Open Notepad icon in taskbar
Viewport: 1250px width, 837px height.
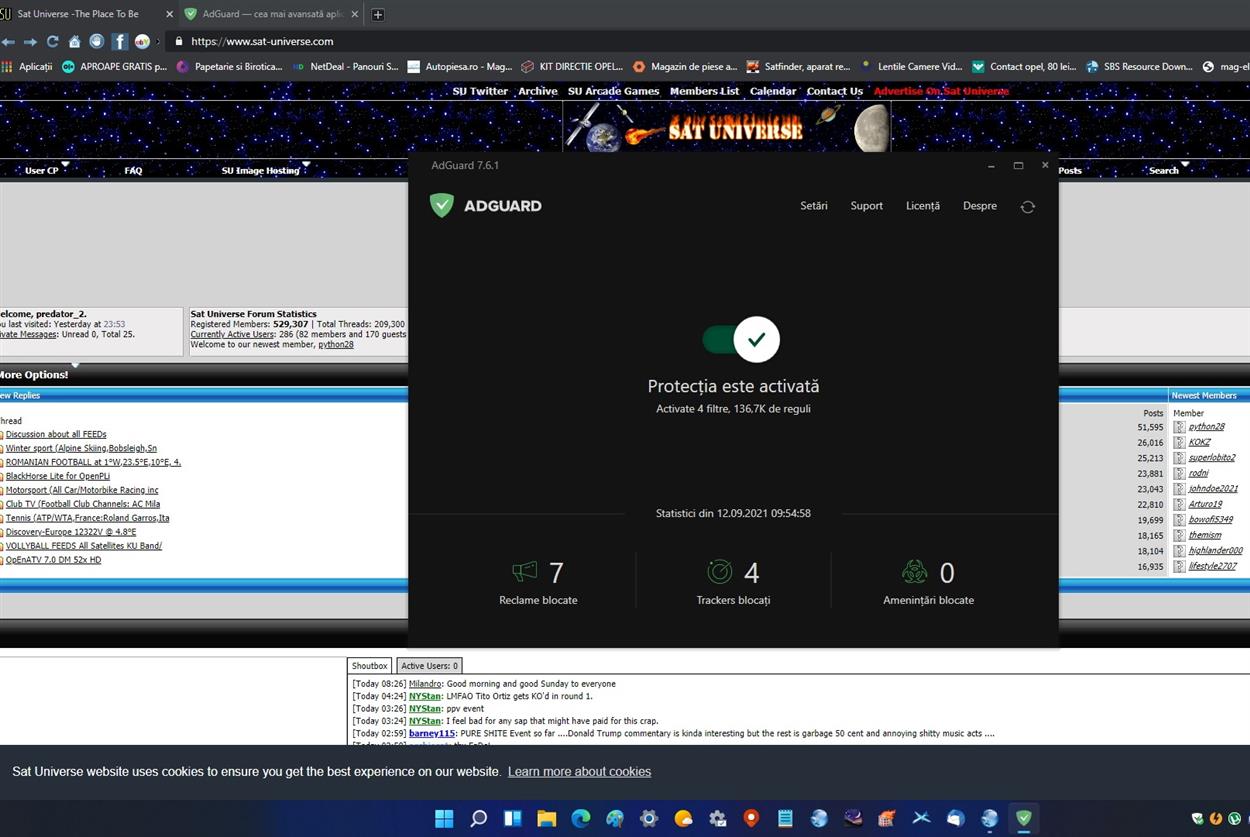click(x=785, y=819)
